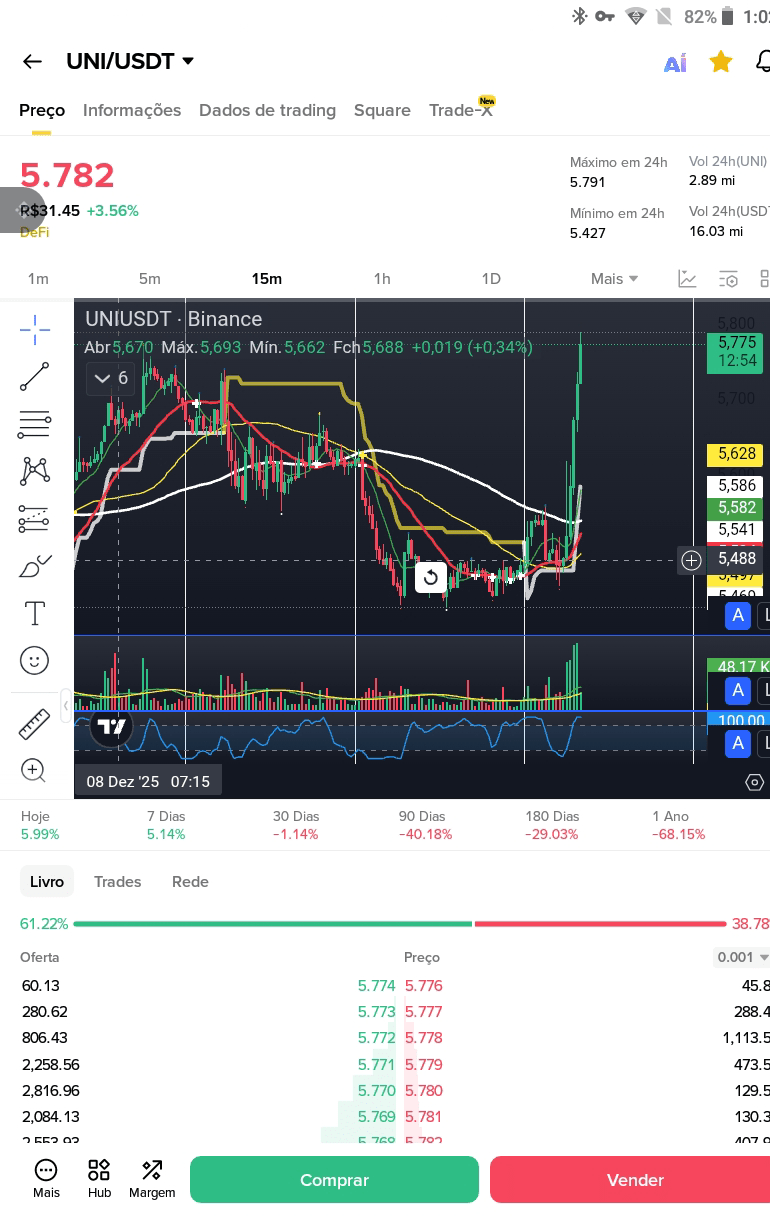The width and height of the screenshot is (770, 1231).
Task: Select the zoom in tool
Action: click(34, 769)
